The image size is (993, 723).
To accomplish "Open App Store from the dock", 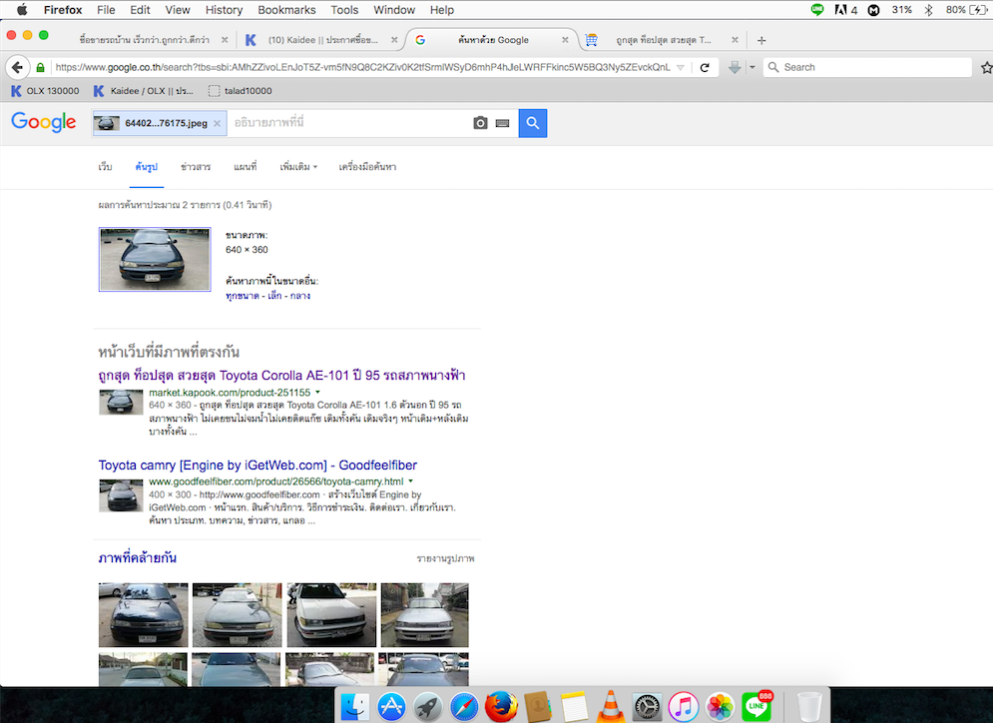I will click(x=391, y=707).
